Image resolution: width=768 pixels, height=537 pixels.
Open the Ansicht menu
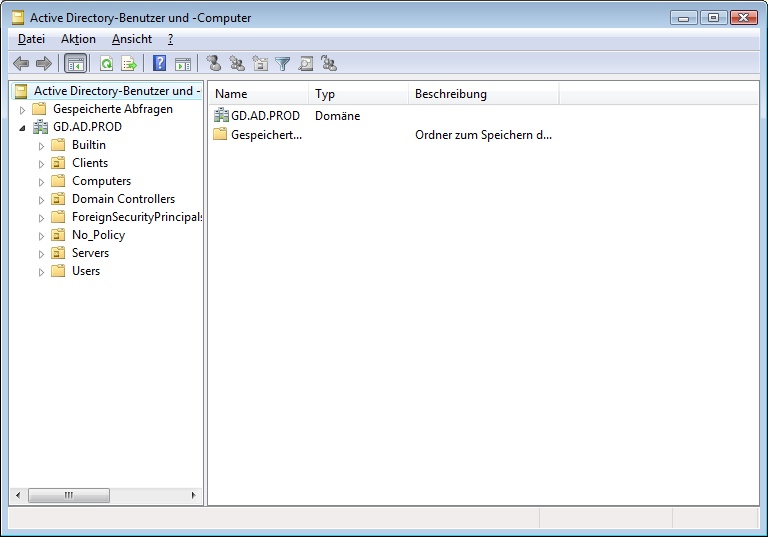tap(131, 39)
